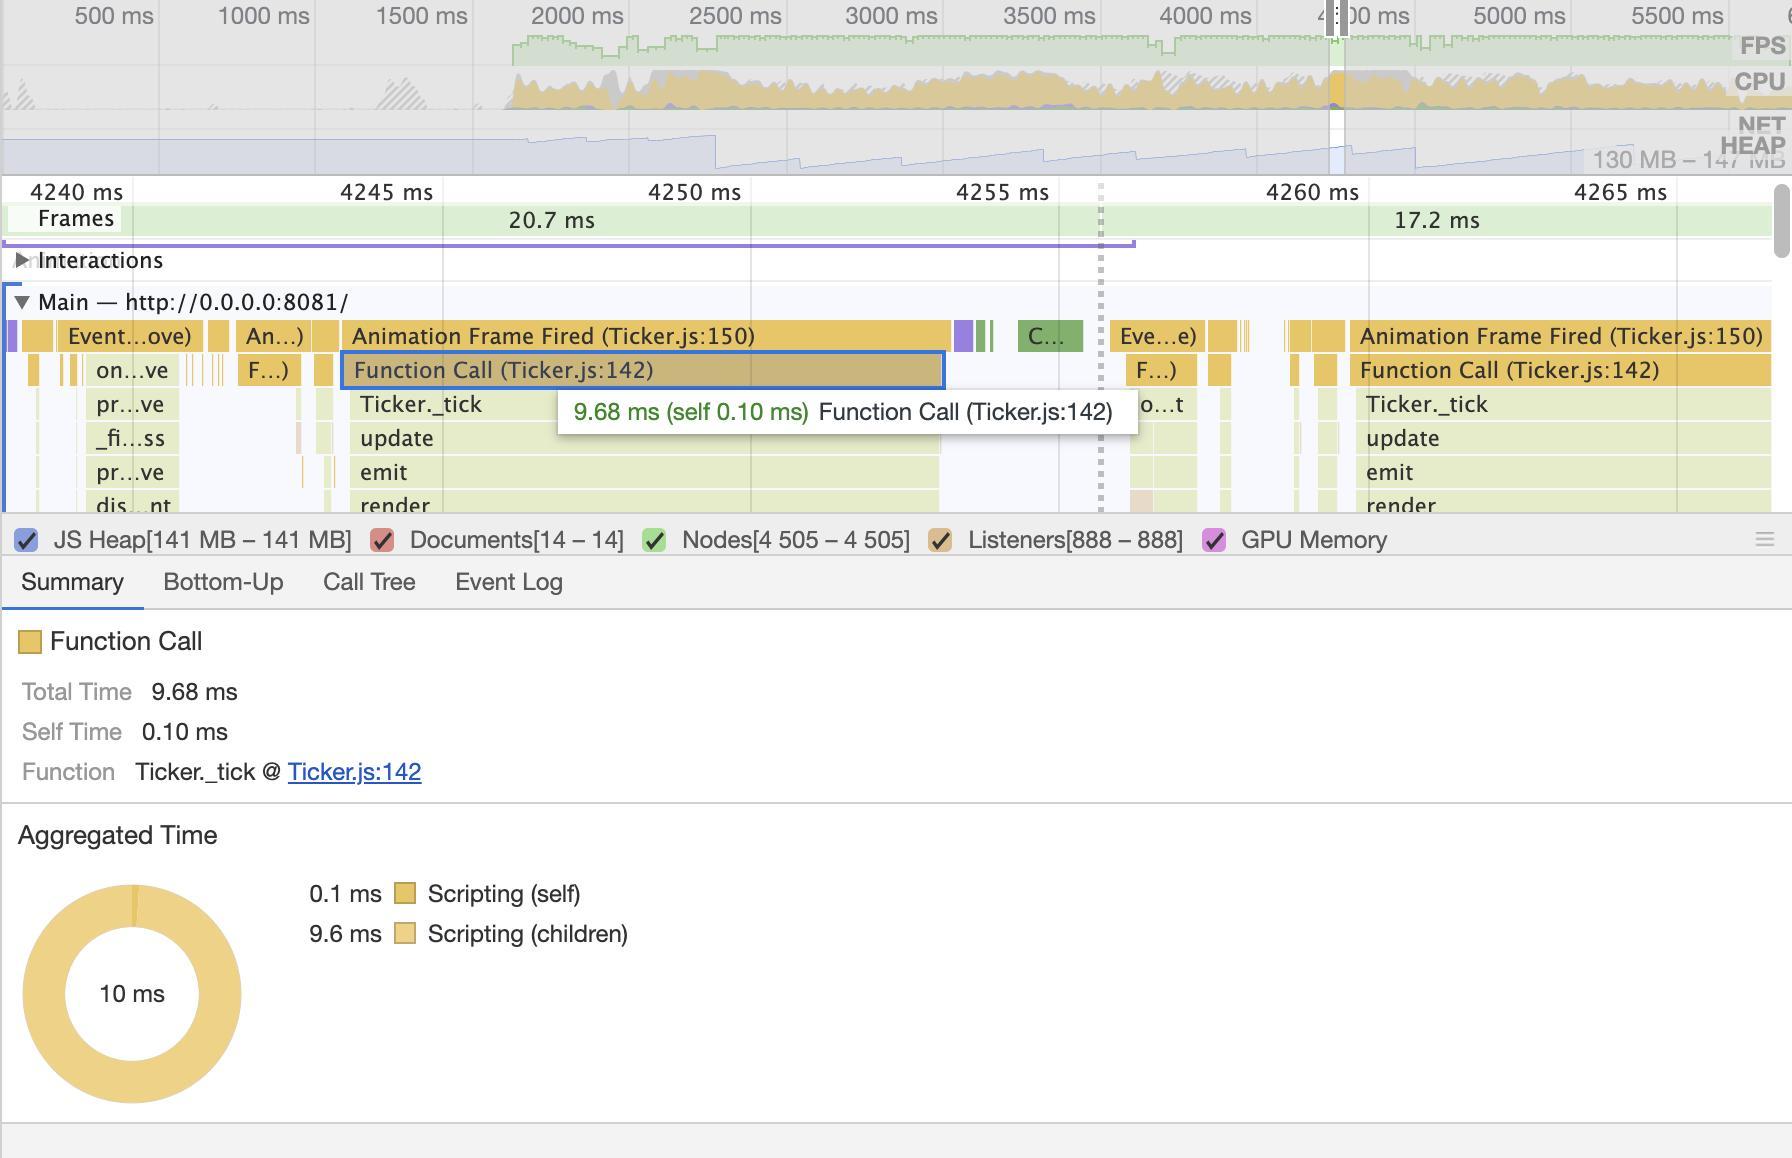
Task: Disable the Nodes counter checkbox
Action: 654,541
